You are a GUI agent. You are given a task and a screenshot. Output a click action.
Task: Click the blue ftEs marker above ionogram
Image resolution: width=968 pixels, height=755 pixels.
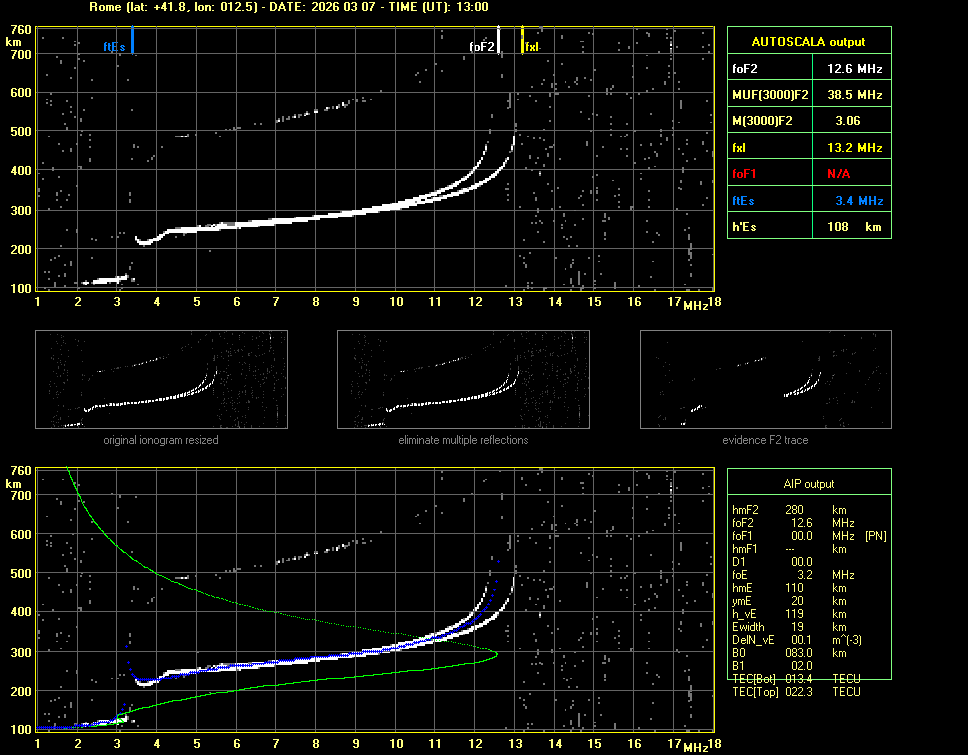131,42
